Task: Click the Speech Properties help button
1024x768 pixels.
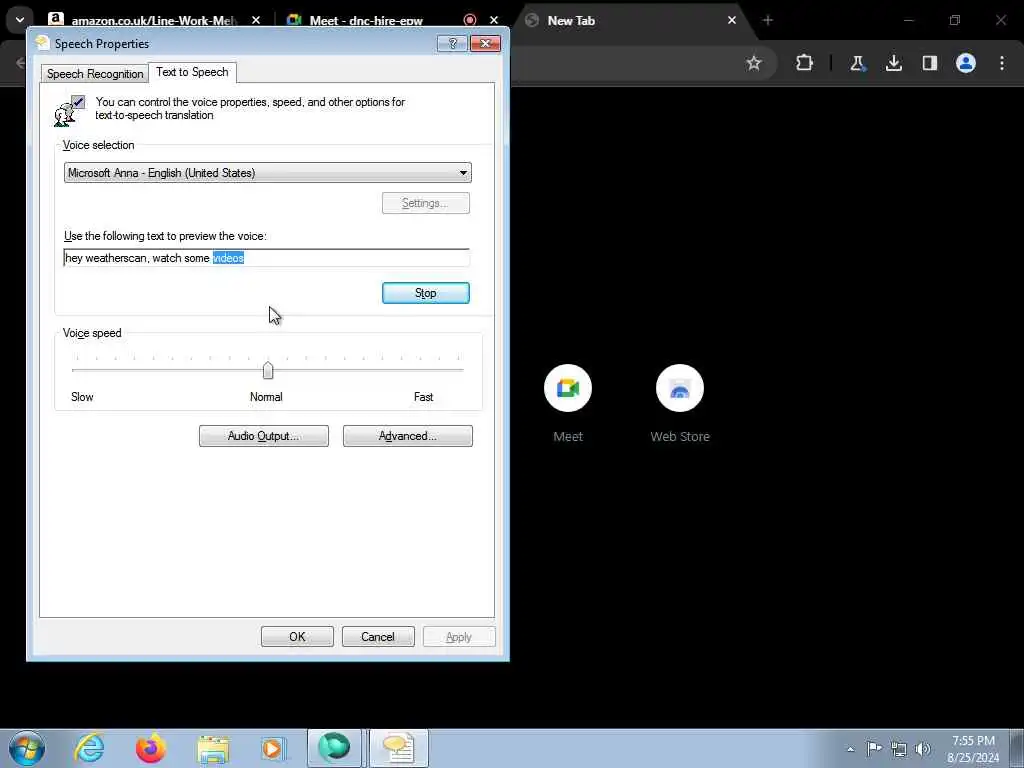Action: coord(453,44)
